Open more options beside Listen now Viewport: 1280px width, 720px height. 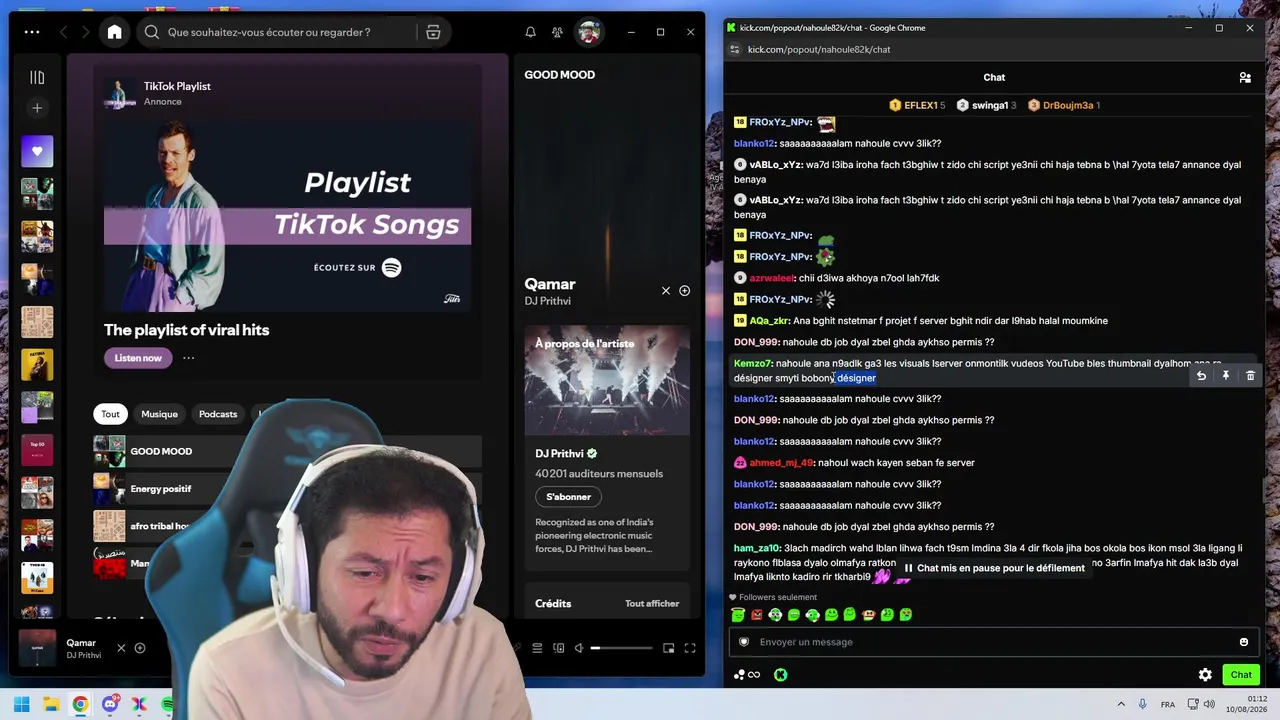188,358
